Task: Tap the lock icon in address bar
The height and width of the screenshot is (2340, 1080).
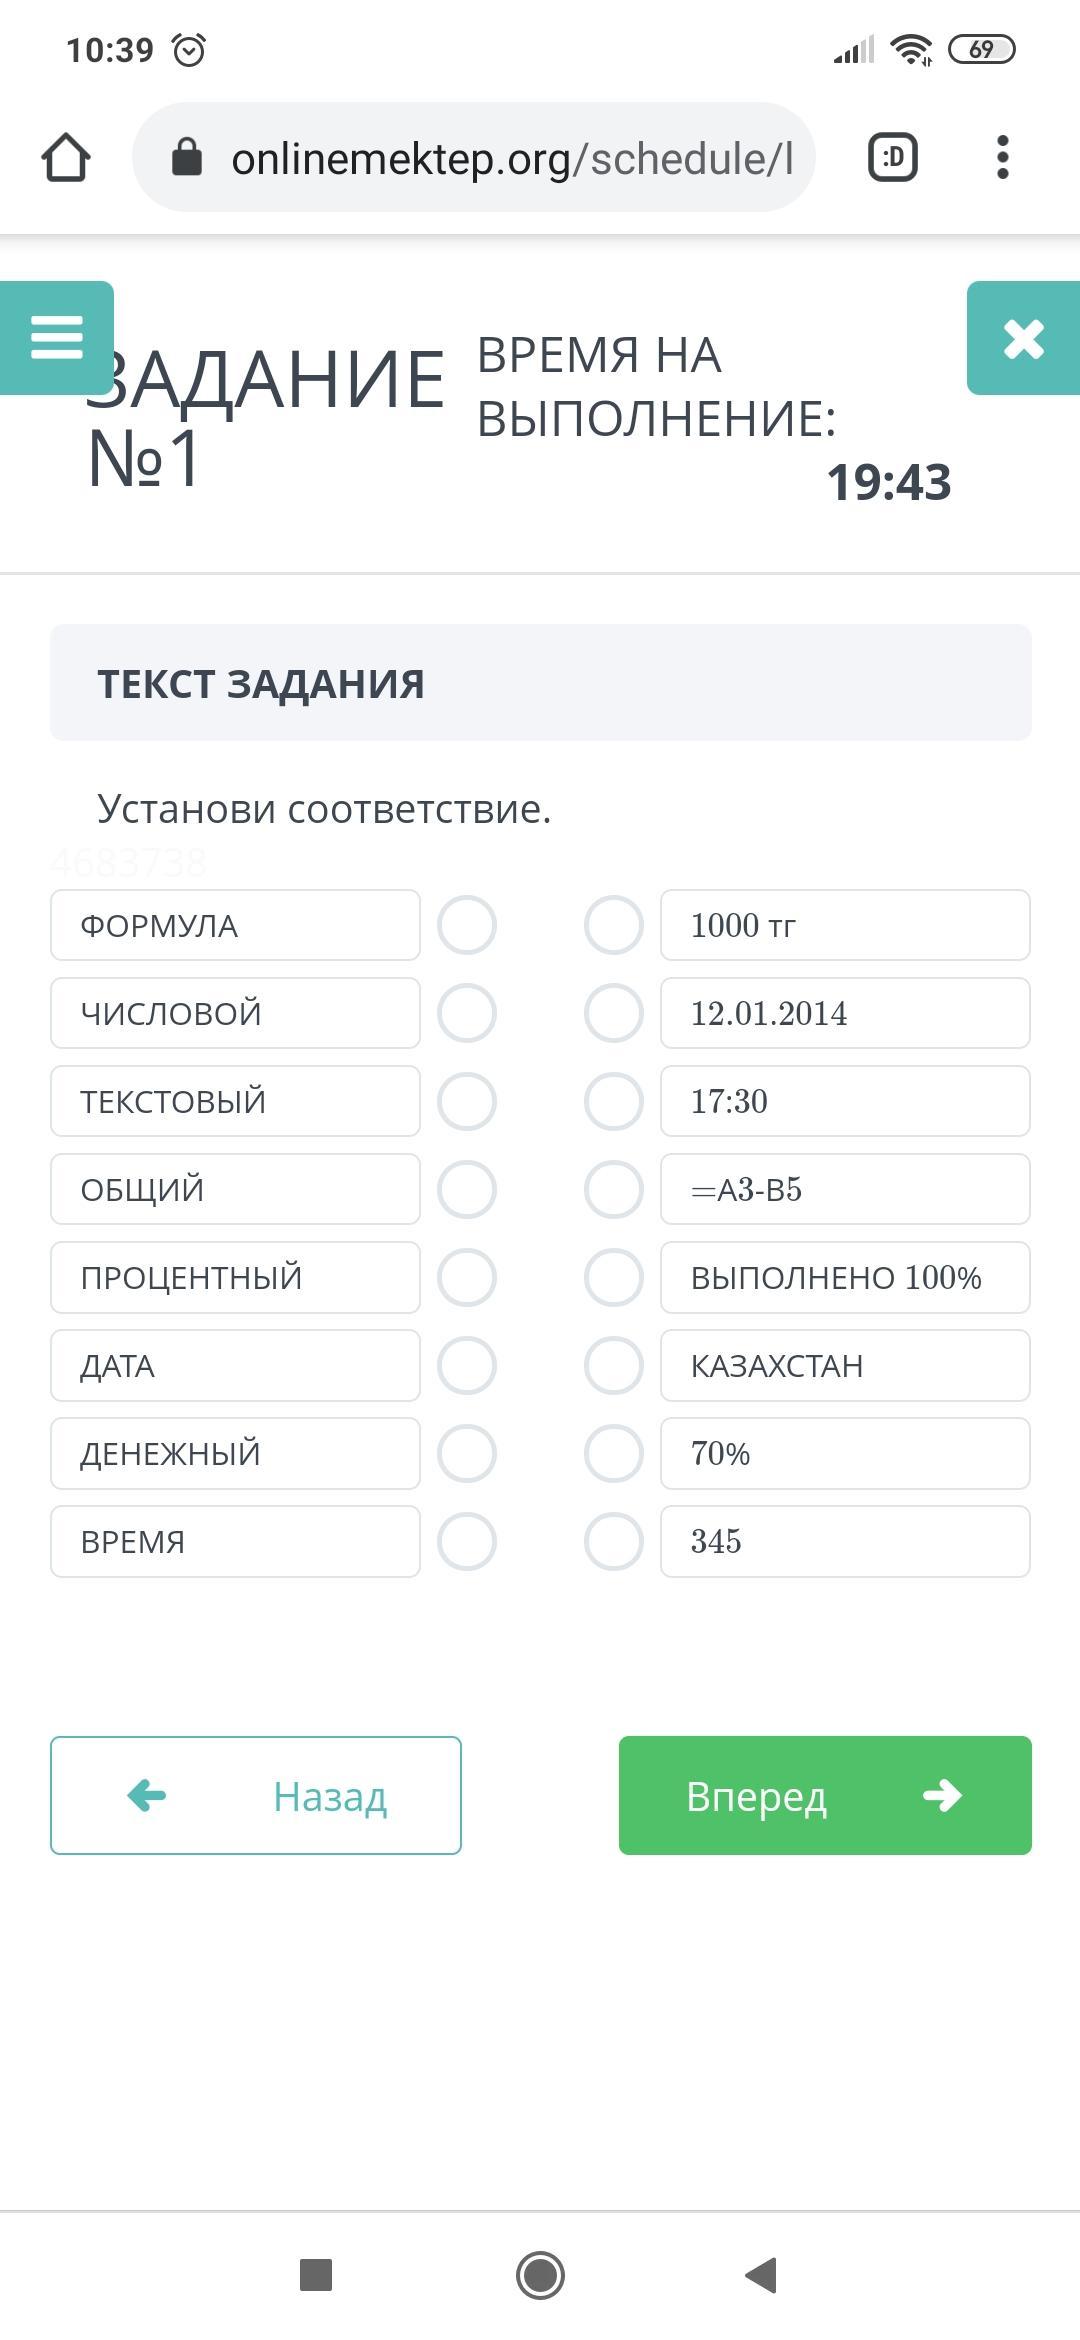Action: (187, 157)
